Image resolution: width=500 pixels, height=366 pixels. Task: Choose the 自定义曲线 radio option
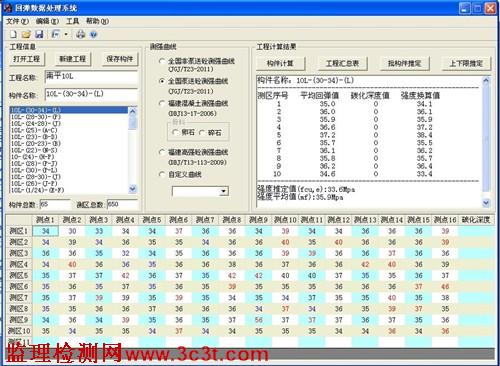coord(162,174)
